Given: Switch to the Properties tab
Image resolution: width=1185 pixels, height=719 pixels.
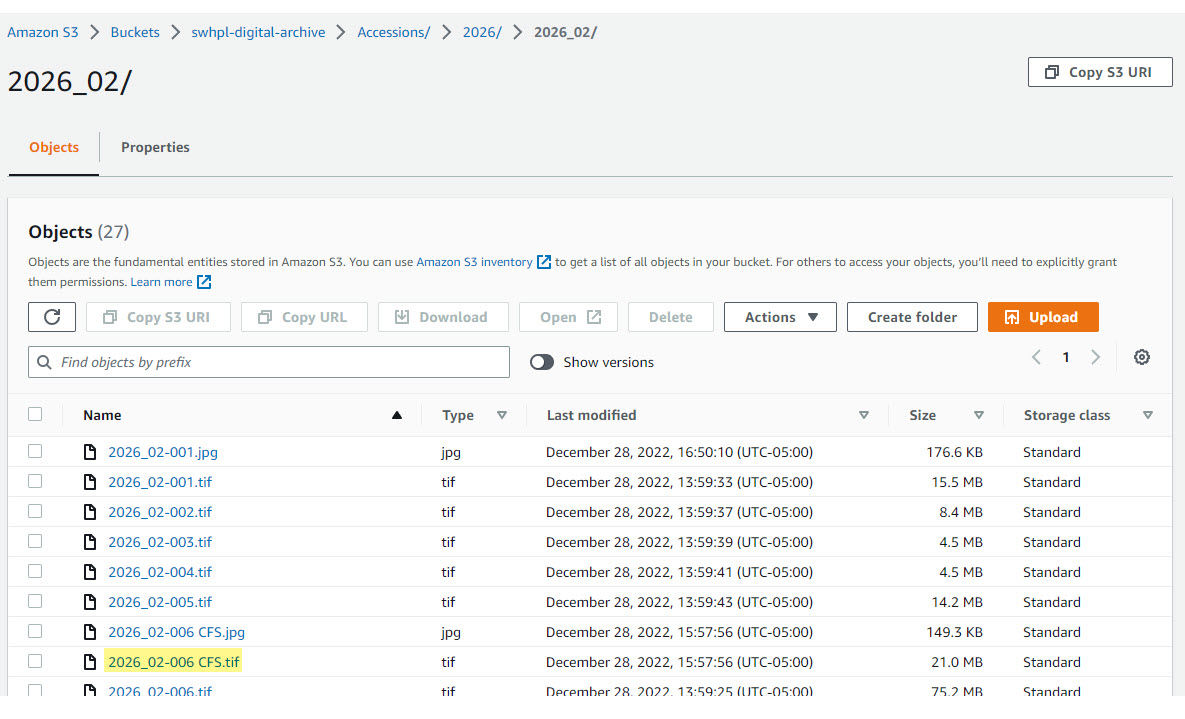Looking at the screenshot, I should [155, 147].
